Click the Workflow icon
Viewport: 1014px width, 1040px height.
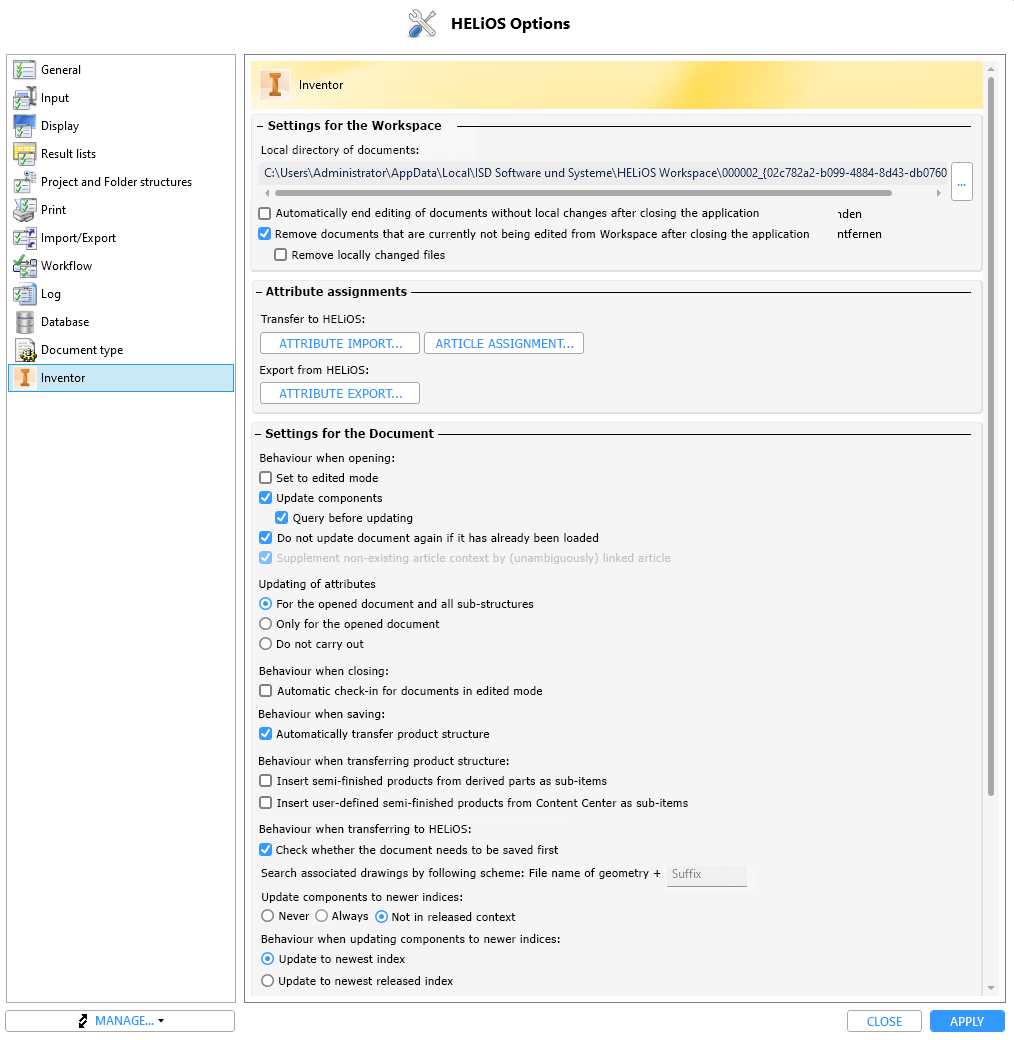(x=25, y=266)
